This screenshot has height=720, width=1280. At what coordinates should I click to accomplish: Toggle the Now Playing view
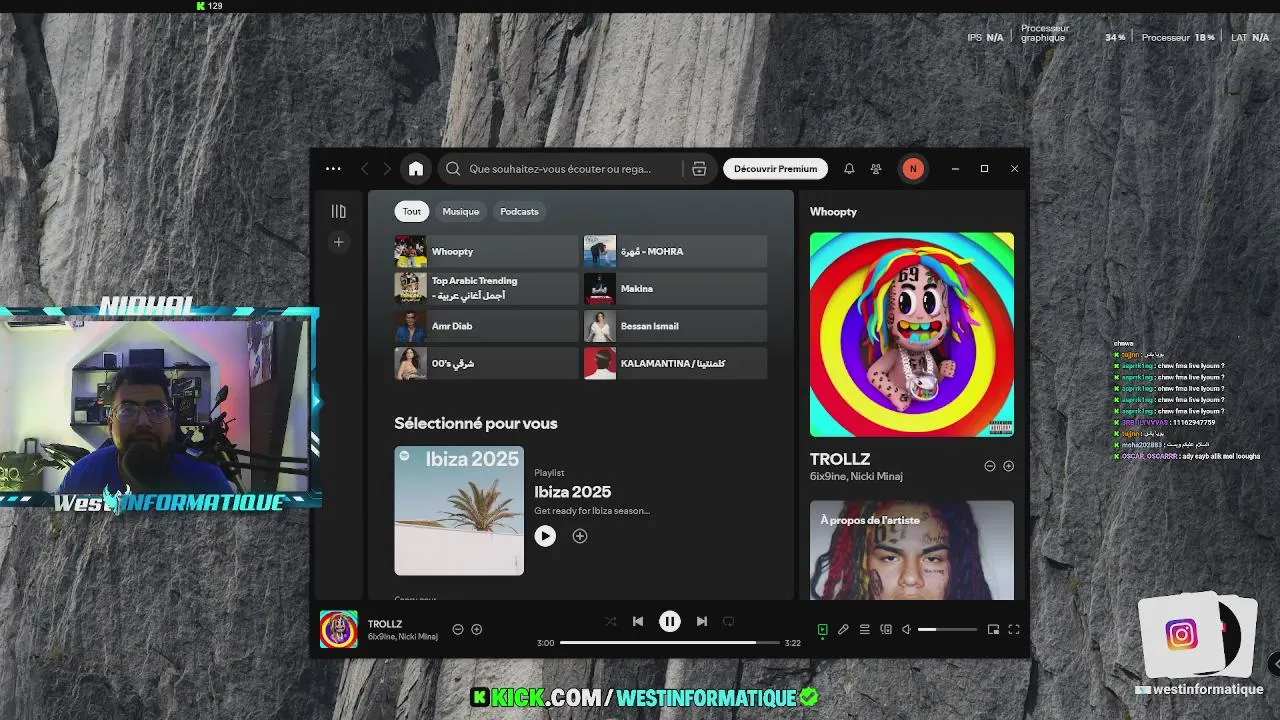point(822,629)
